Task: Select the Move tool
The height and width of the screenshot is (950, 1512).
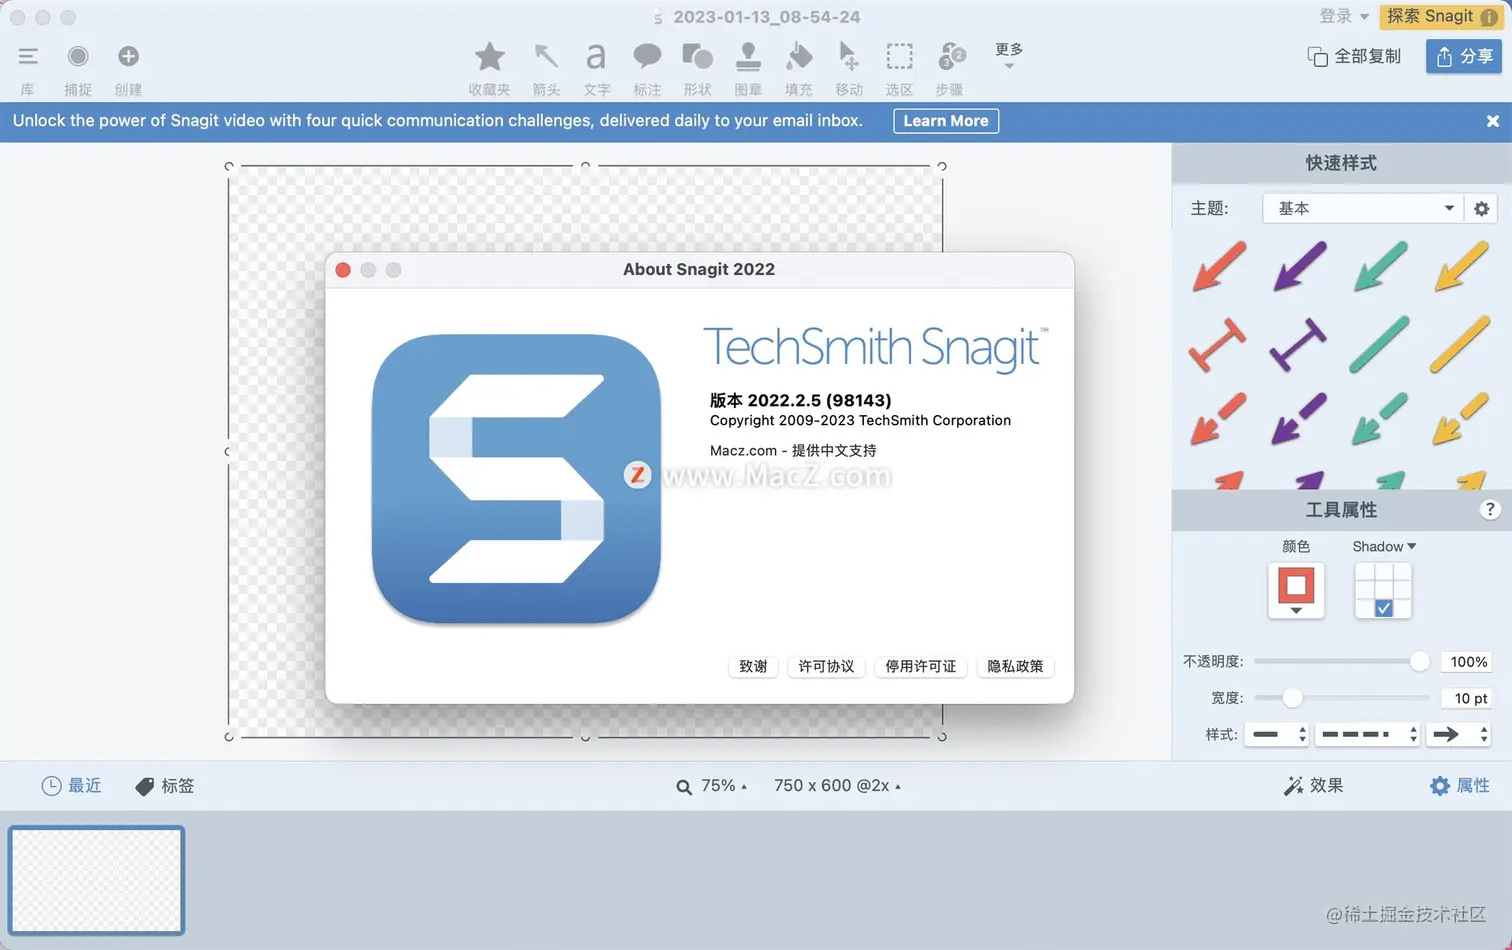Action: (x=849, y=57)
